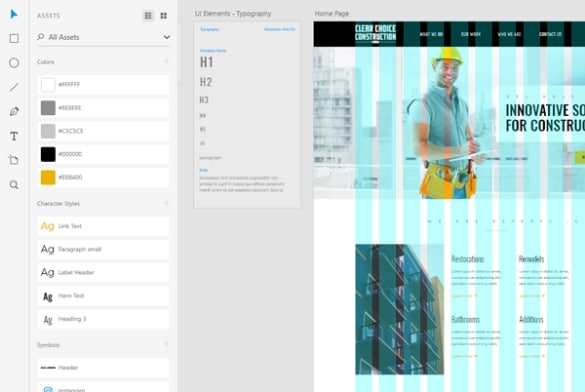Select the Instagram symbol in Assets

103,387
